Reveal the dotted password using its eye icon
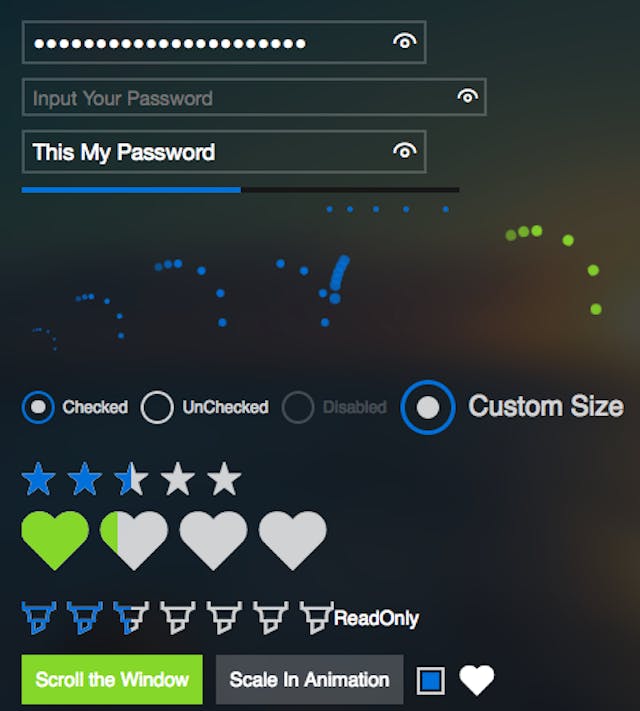 click(x=405, y=41)
